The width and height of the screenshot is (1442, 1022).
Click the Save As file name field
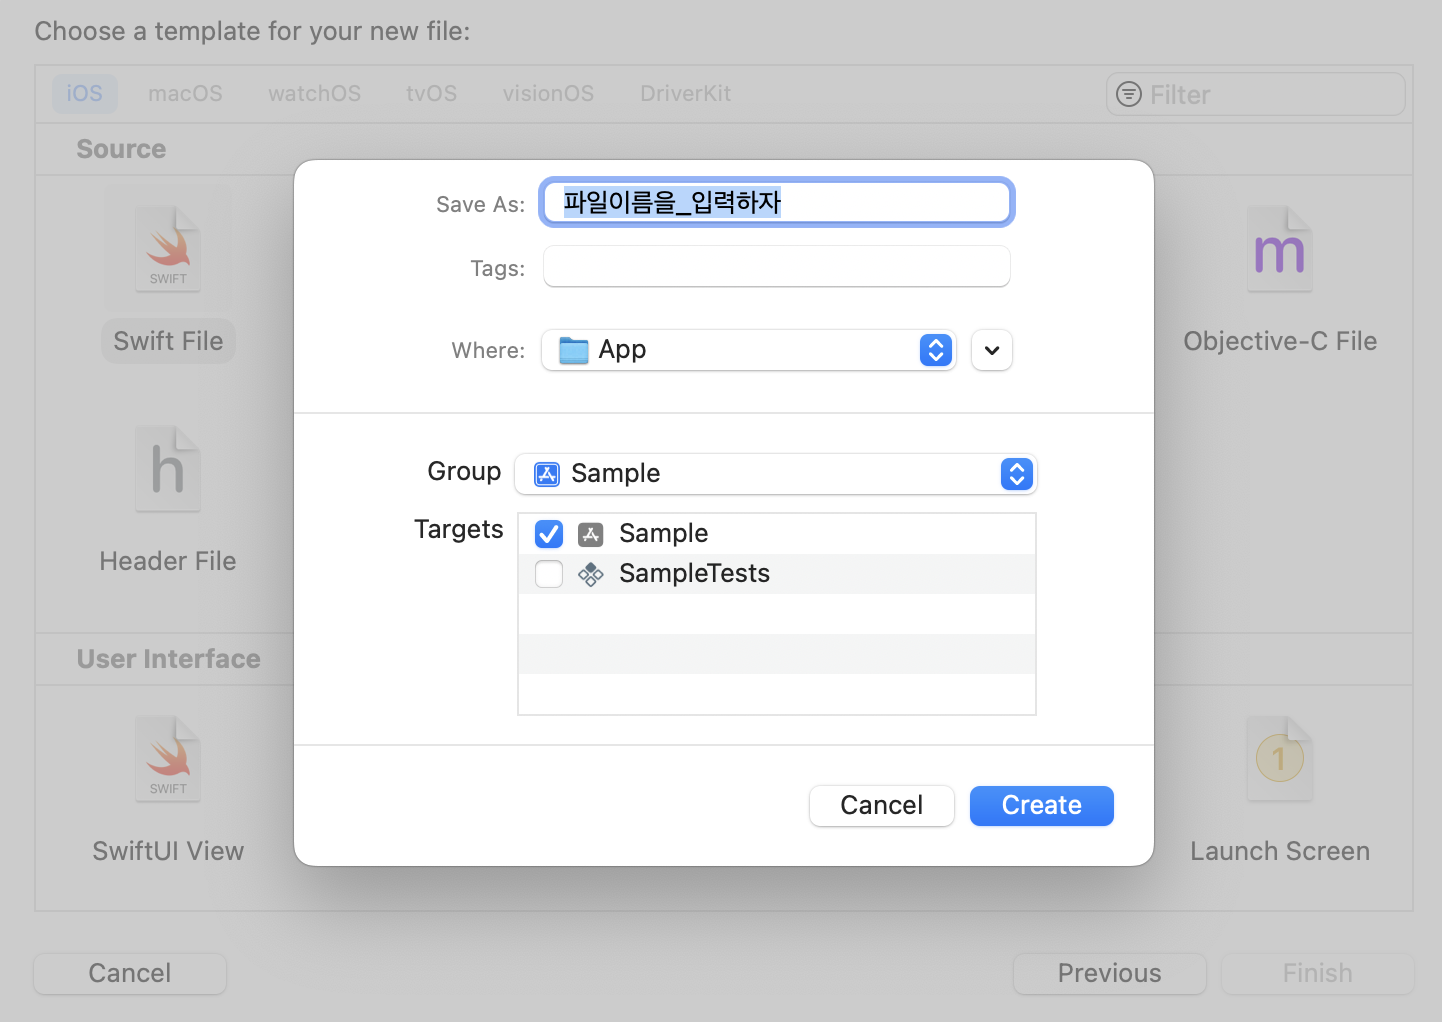click(777, 203)
